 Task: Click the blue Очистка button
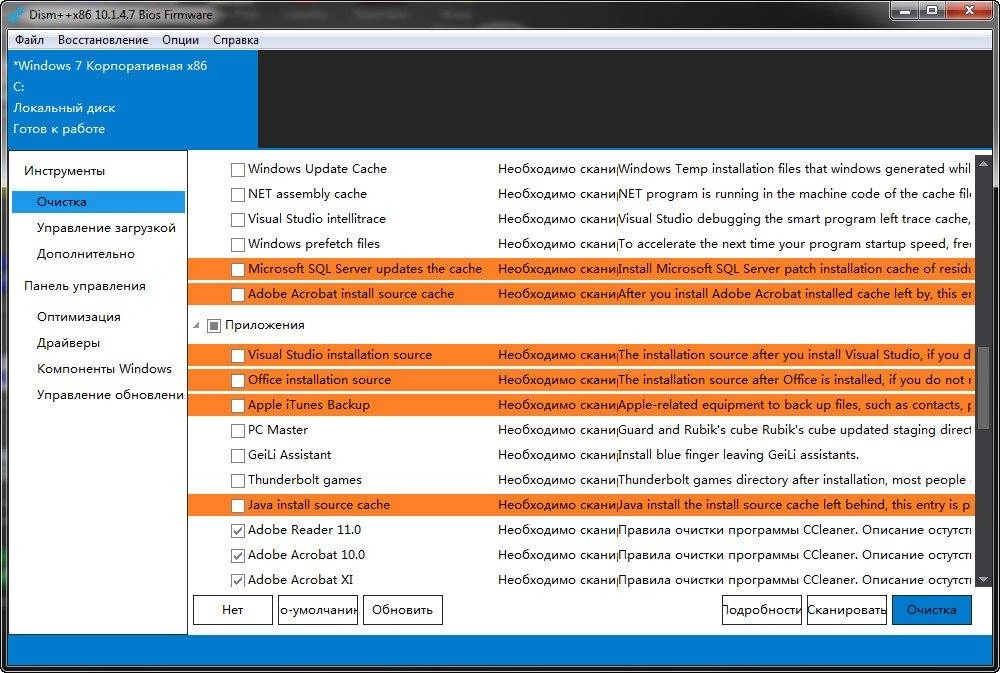pyautogui.click(x=932, y=610)
